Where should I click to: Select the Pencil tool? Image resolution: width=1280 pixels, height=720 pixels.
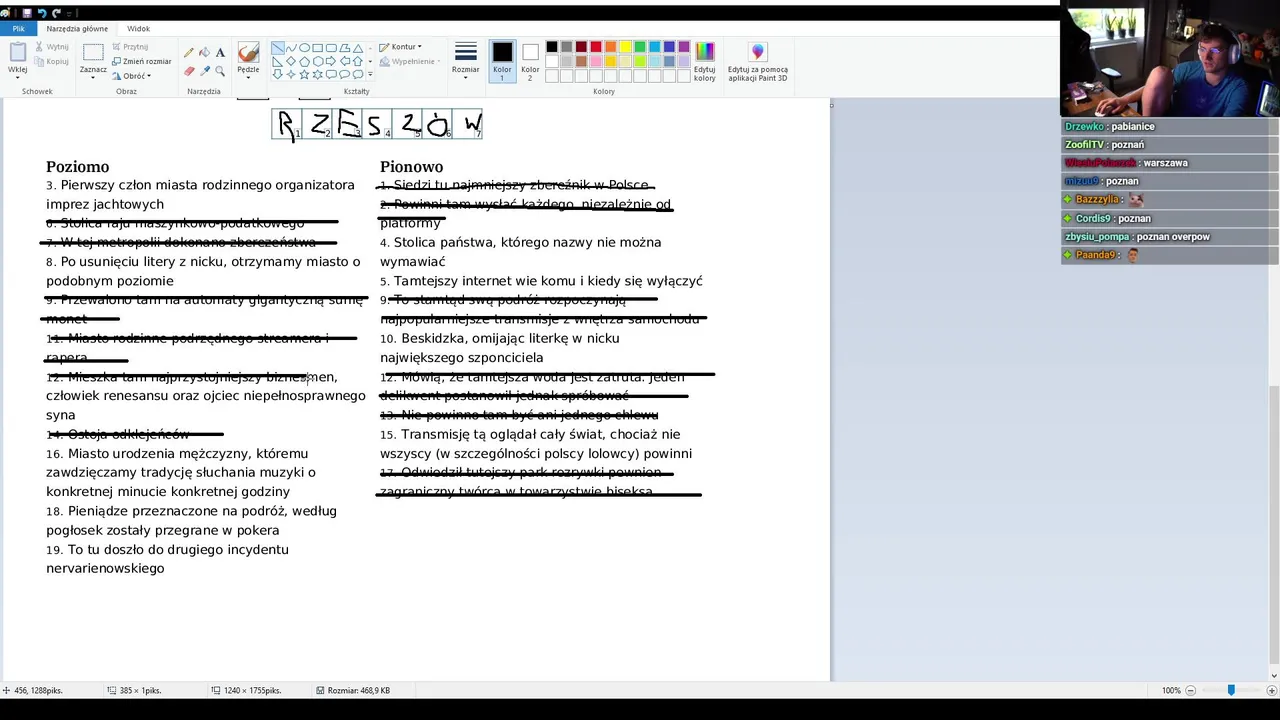[x=189, y=52]
